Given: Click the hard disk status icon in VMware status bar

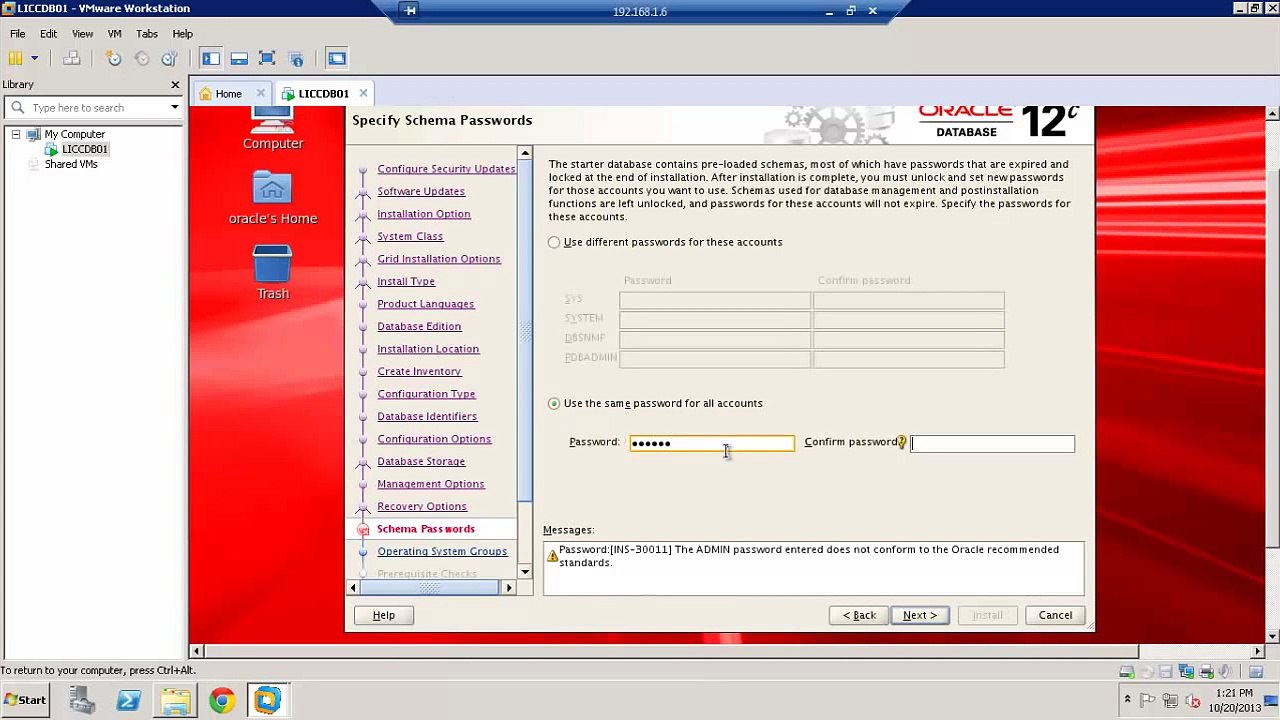Looking at the screenshot, I should (1127, 672).
